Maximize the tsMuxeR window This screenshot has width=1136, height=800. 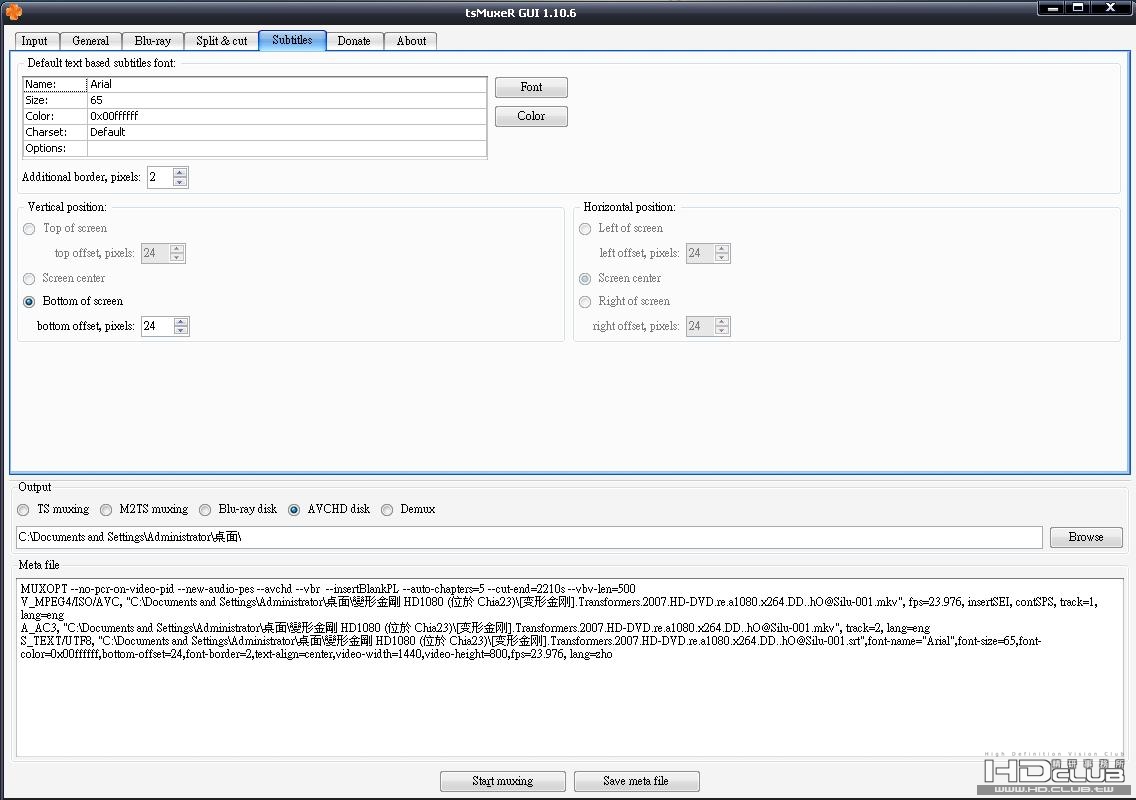pos(1078,8)
